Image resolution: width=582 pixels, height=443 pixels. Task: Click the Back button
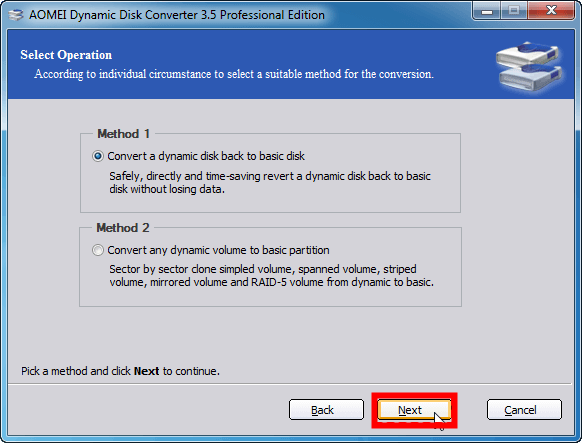click(x=326, y=410)
